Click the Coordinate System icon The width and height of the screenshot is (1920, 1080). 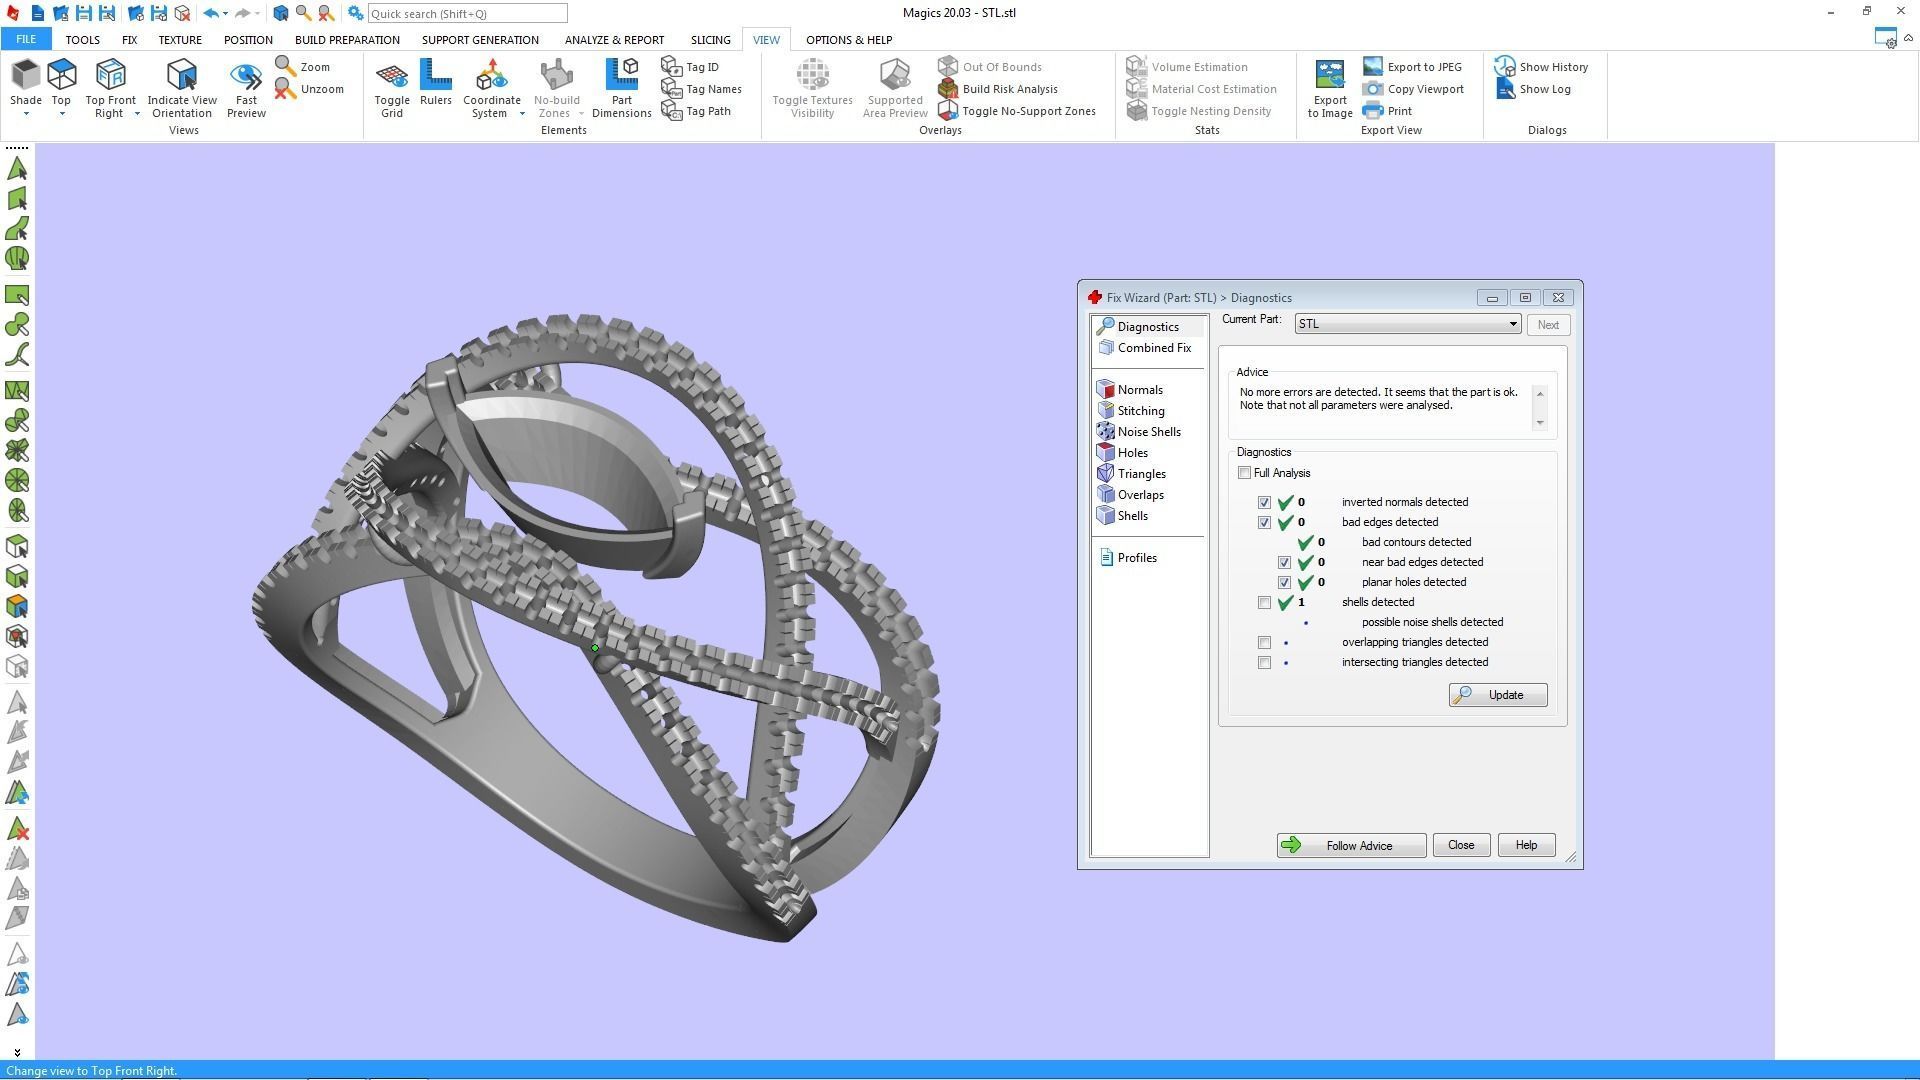tap(491, 75)
